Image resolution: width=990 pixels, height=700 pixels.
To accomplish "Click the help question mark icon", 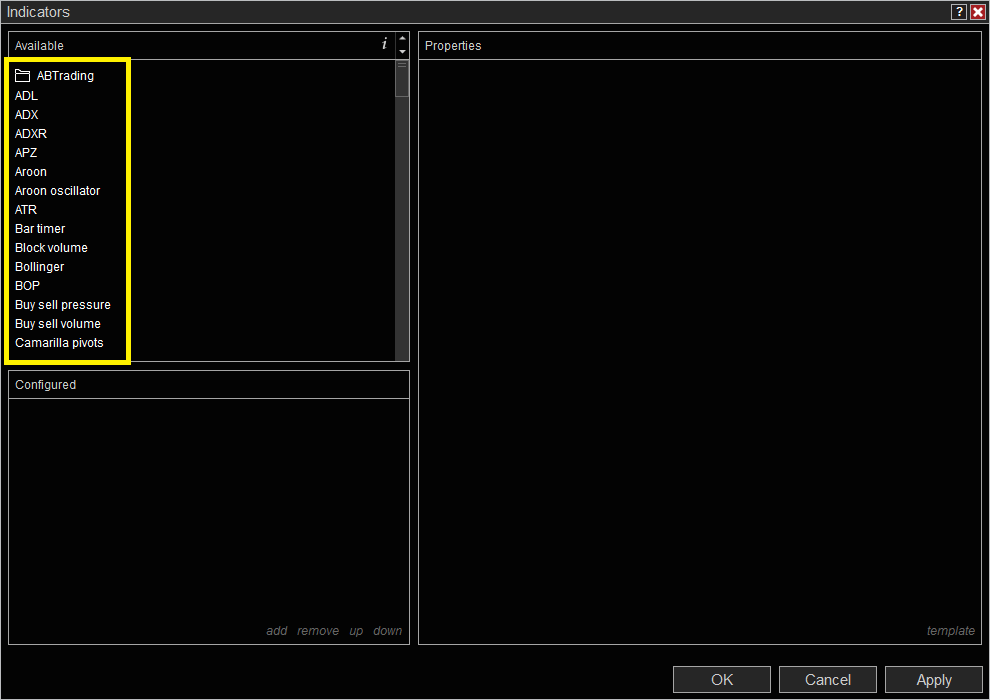I will click(959, 12).
